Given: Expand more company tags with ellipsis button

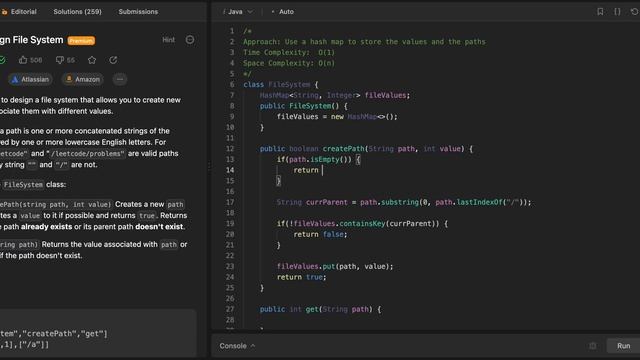Looking at the screenshot, I should pos(120,79).
